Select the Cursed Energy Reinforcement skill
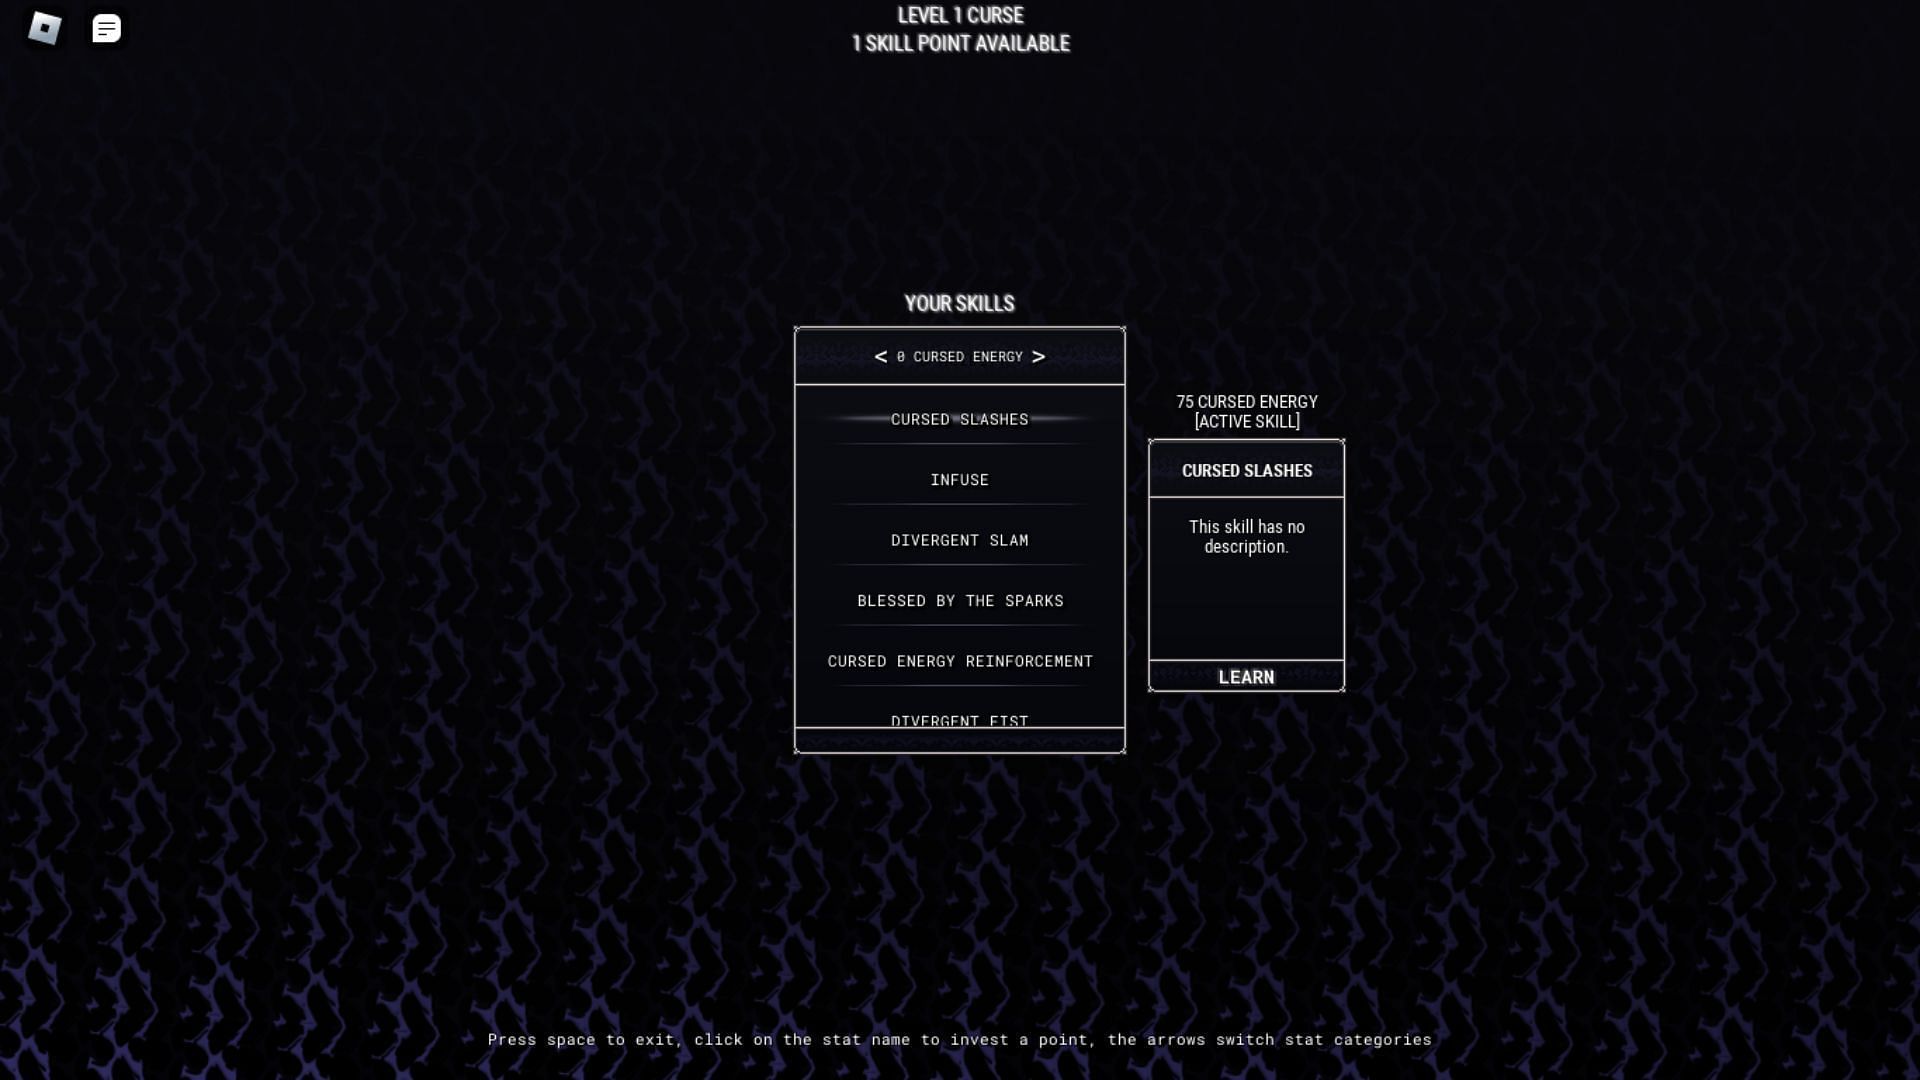1920x1080 pixels. 959,661
